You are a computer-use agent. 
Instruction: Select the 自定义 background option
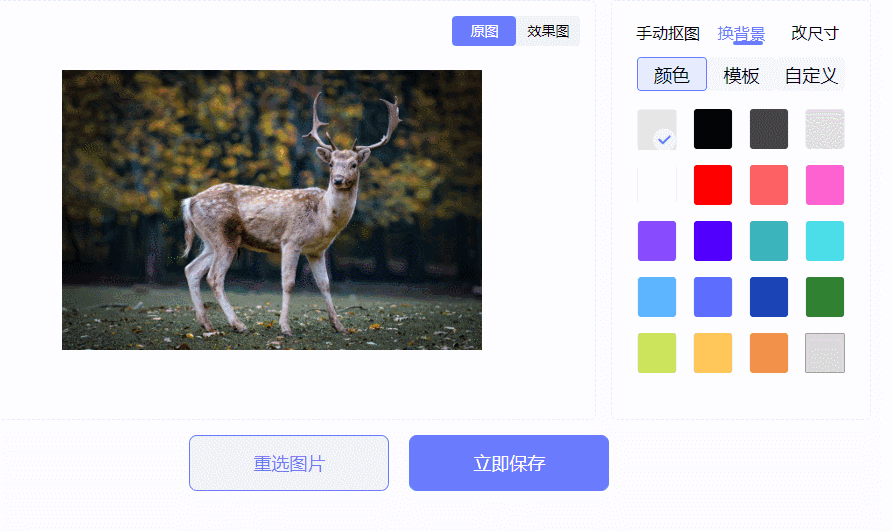[811, 75]
